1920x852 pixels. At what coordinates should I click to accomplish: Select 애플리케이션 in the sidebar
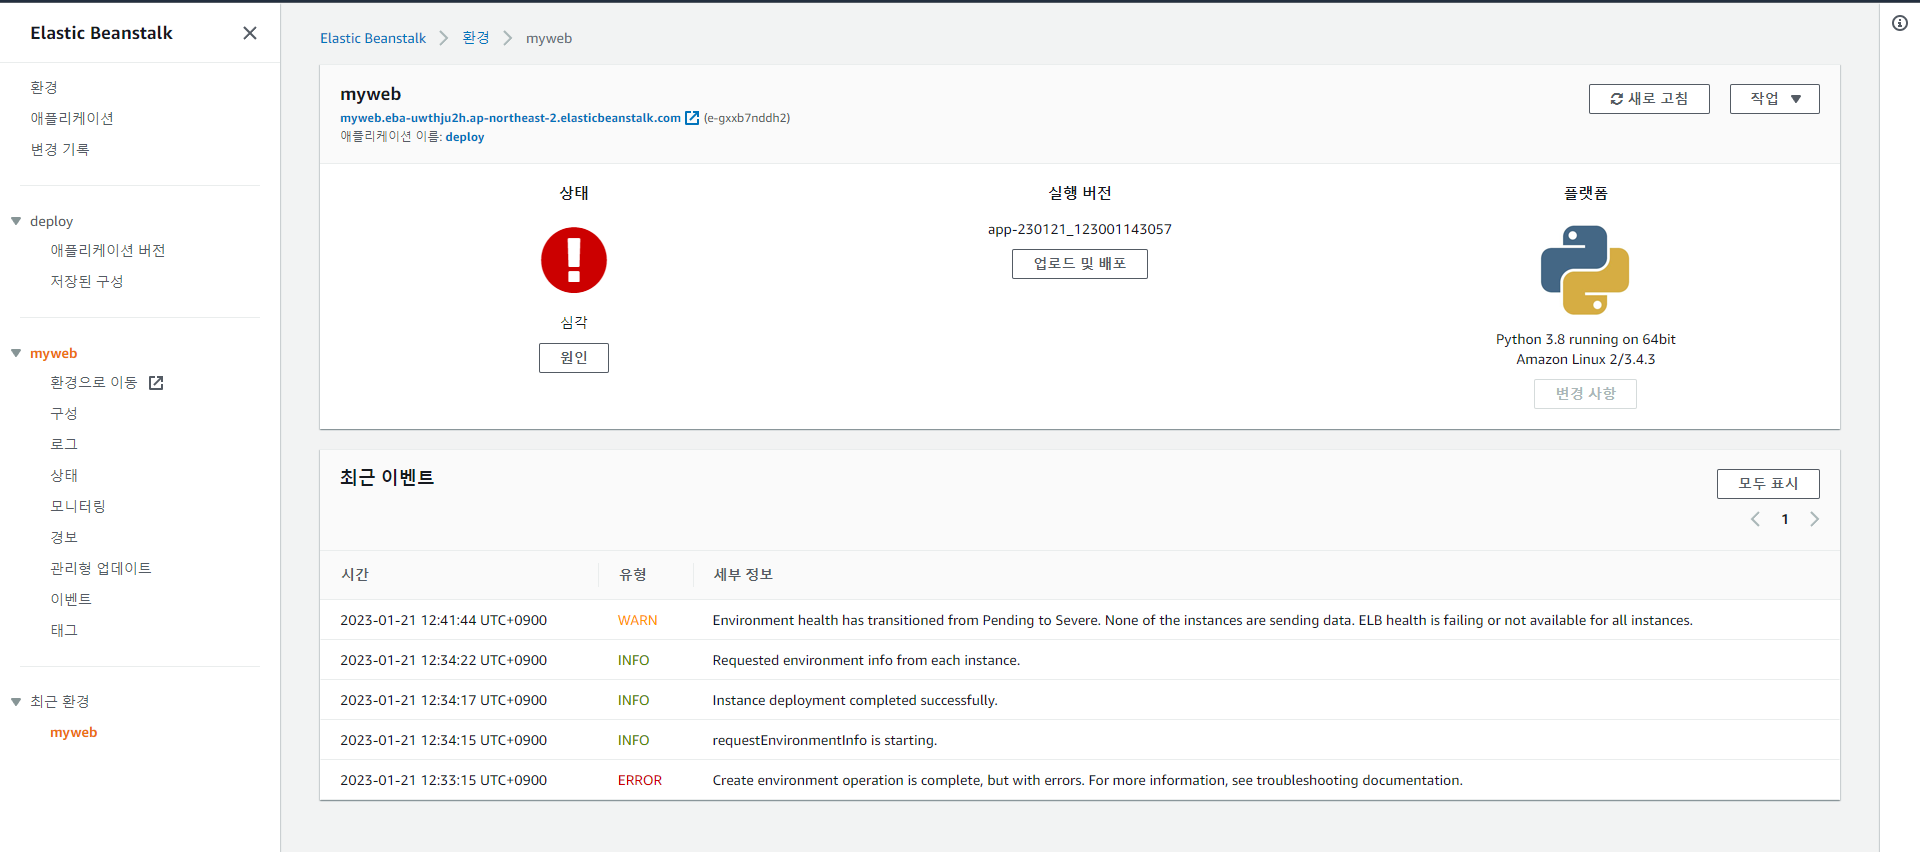click(x=72, y=118)
